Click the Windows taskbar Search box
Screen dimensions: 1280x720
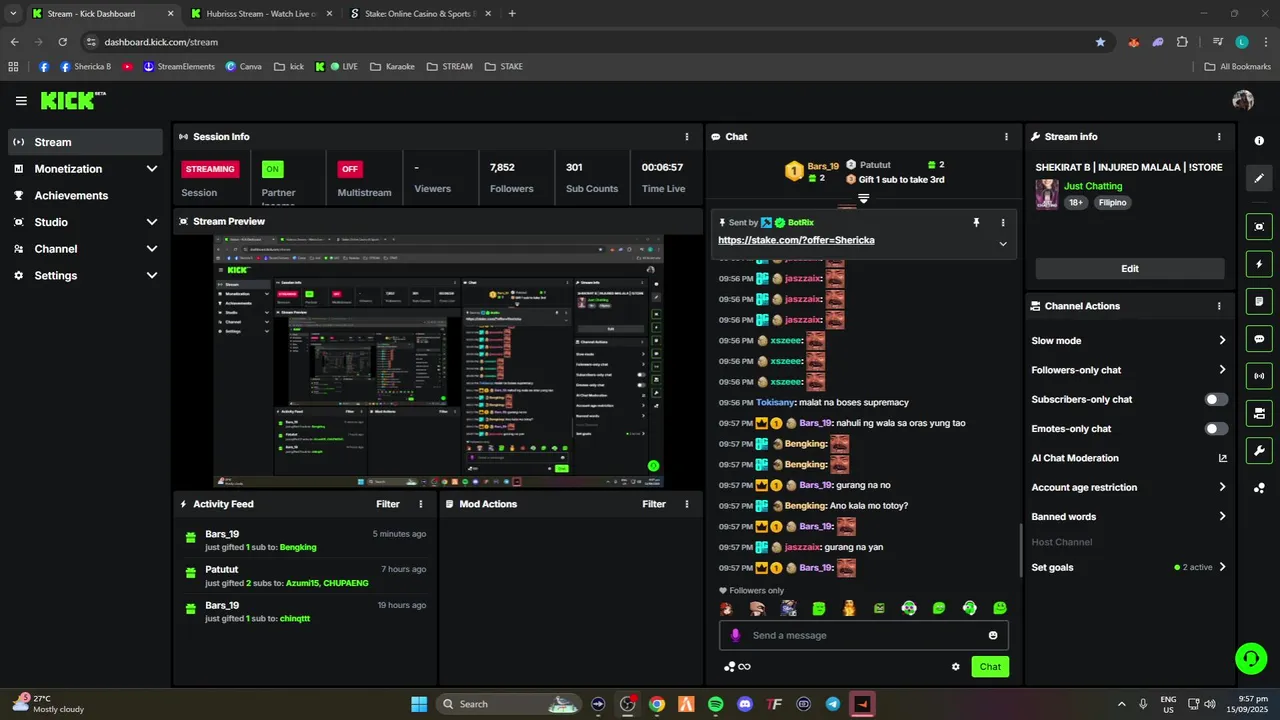[509, 704]
